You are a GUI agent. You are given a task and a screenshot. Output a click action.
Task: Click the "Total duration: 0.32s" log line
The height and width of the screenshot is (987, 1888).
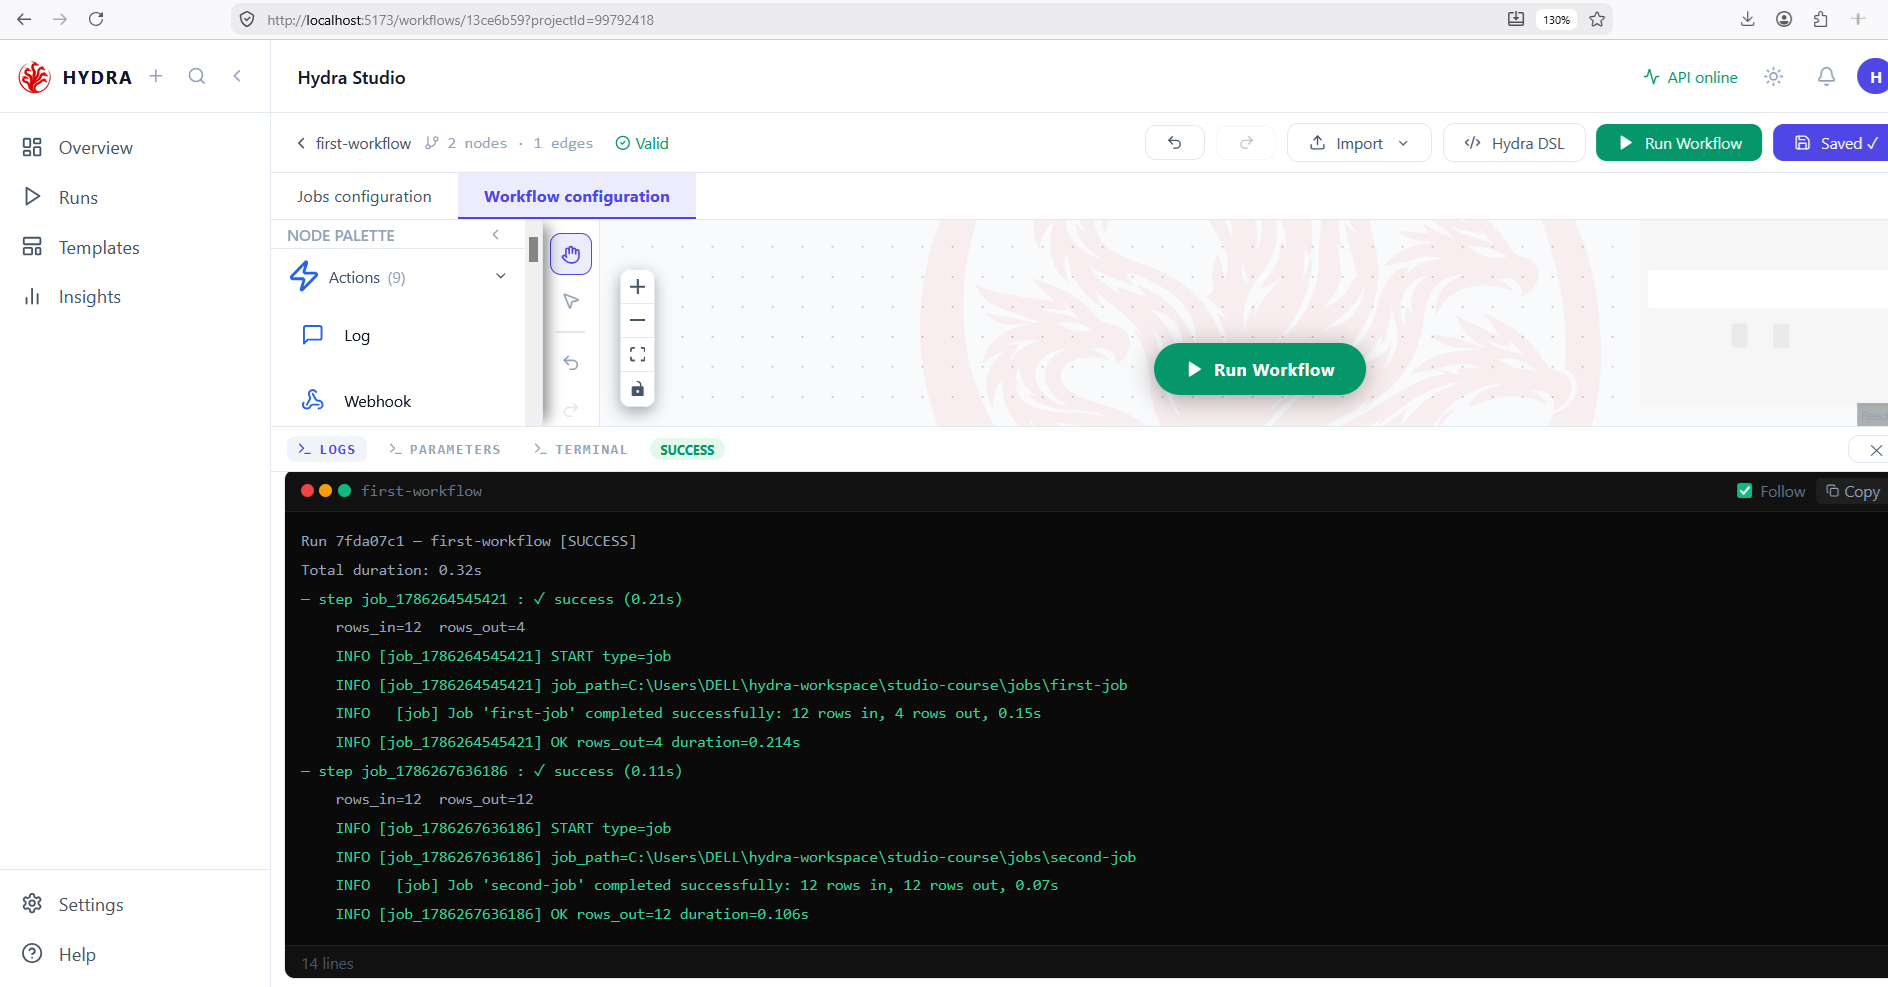click(391, 570)
